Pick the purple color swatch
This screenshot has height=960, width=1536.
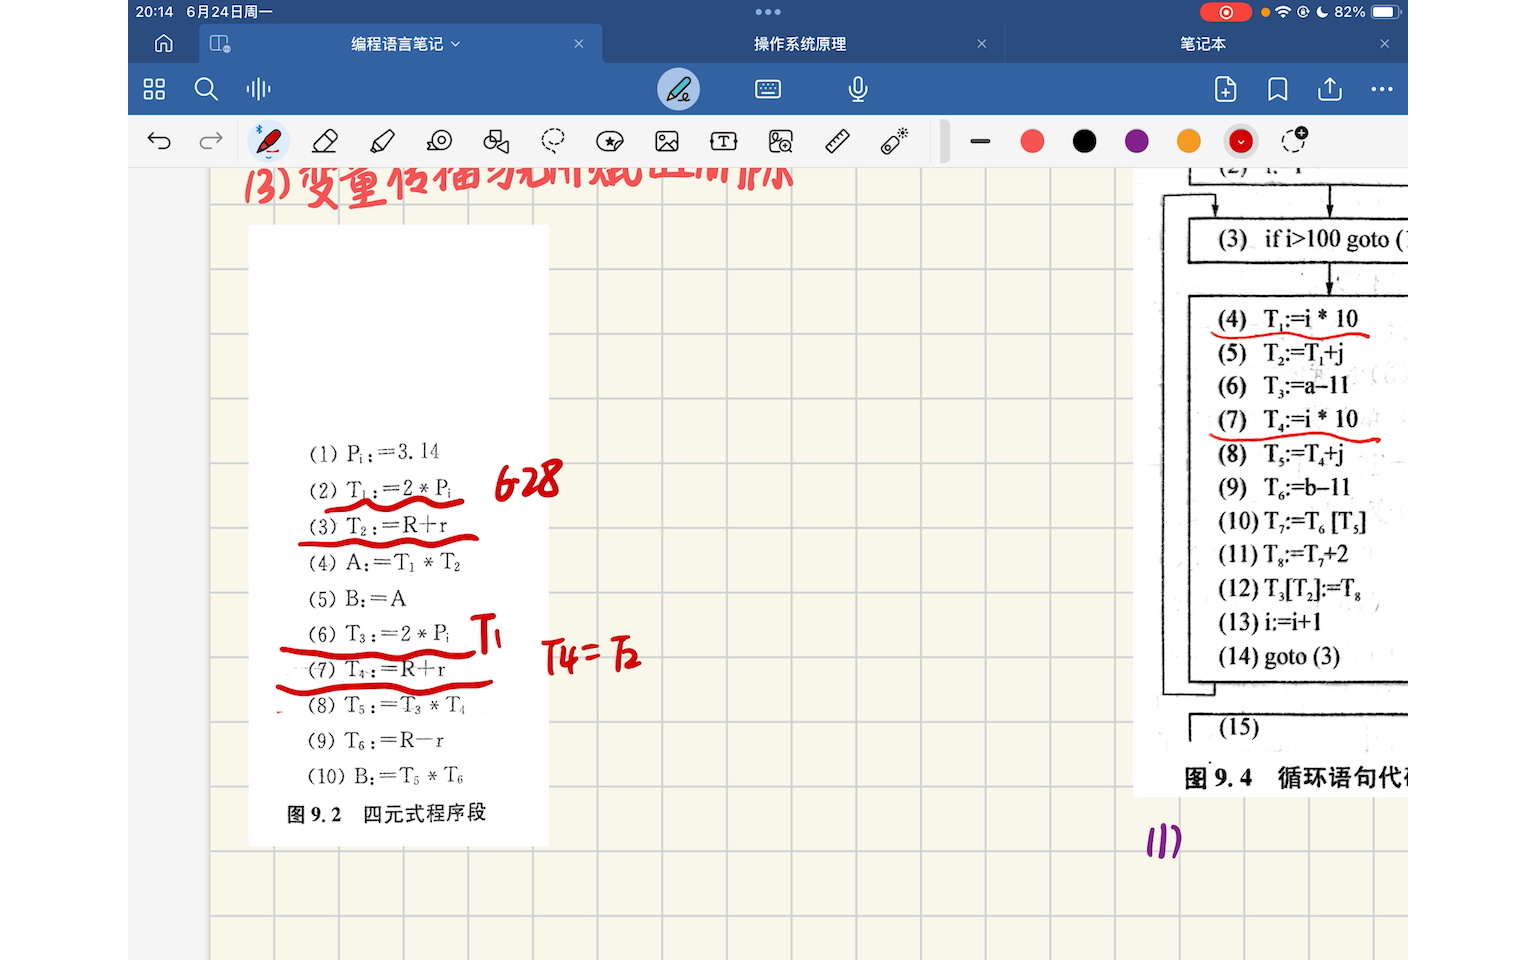[x=1137, y=141]
